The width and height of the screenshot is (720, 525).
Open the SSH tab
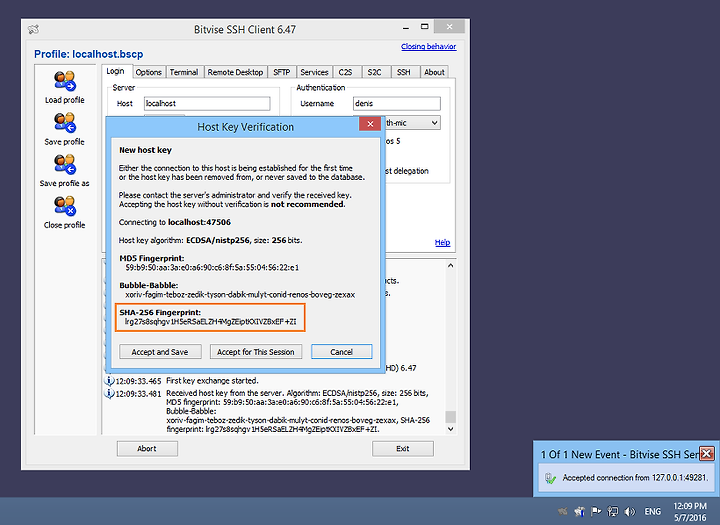[404, 72]
